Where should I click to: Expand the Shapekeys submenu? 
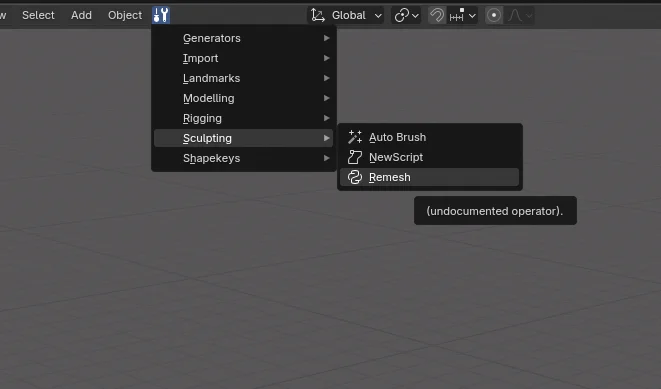[x=244, y=158]
